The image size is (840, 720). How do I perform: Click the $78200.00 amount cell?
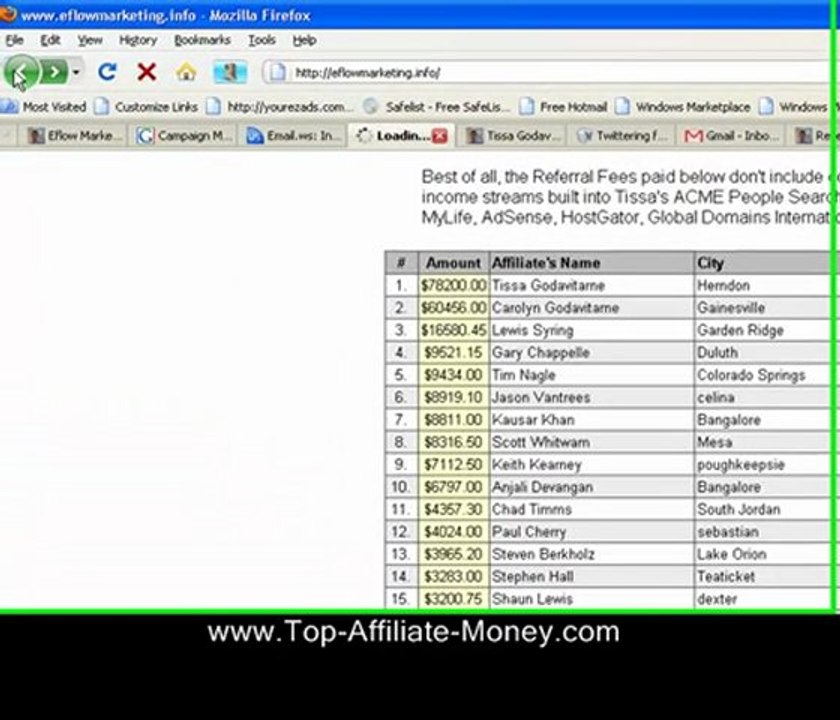pos(454,286)
